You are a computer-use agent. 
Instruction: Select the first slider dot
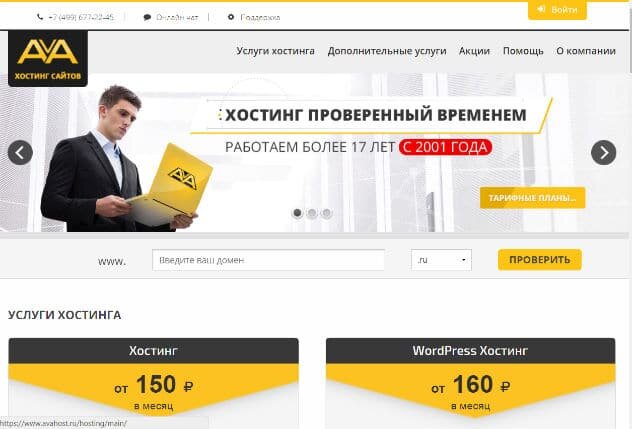tap(297, 212)
